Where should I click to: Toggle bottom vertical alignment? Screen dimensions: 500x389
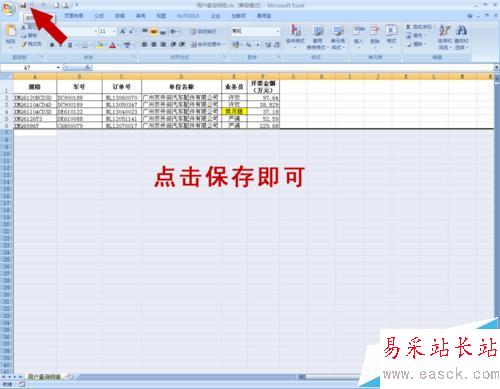coord(163,32)
